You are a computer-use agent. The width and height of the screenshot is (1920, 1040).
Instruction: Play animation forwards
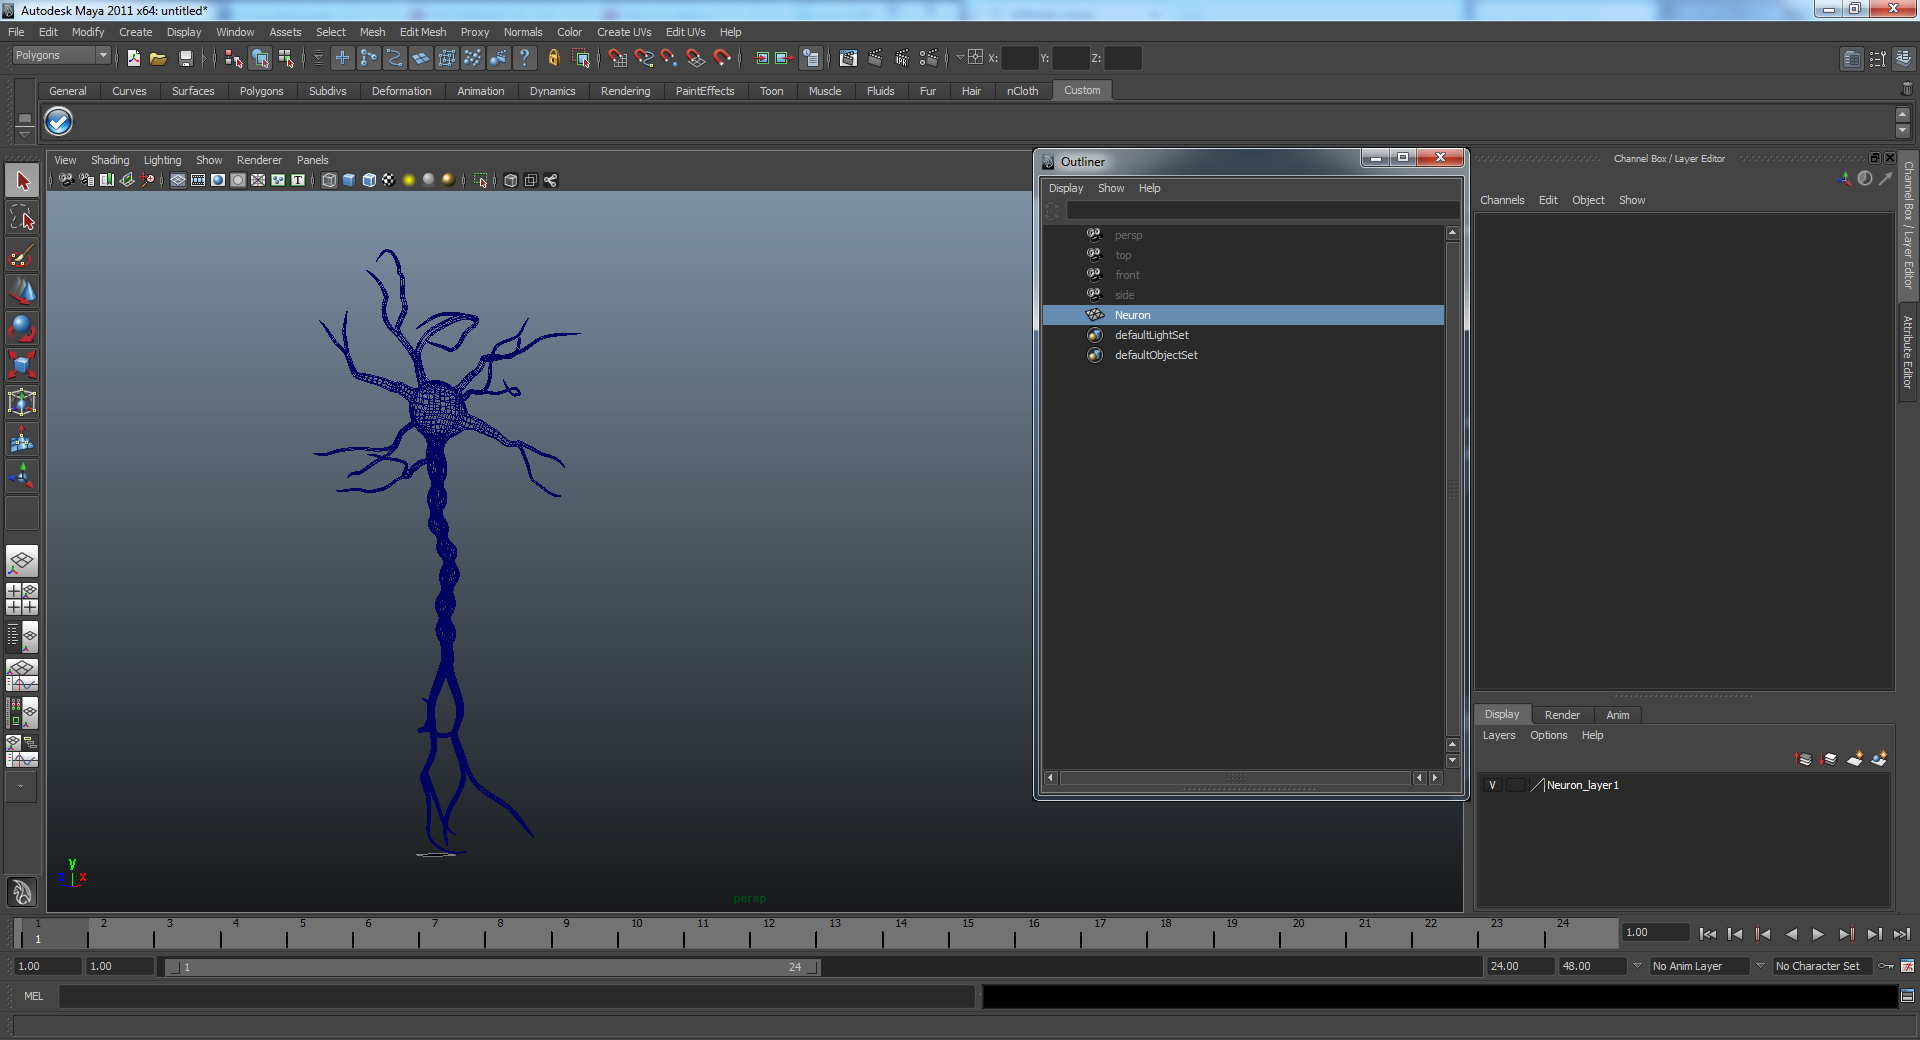point(1818,934)
